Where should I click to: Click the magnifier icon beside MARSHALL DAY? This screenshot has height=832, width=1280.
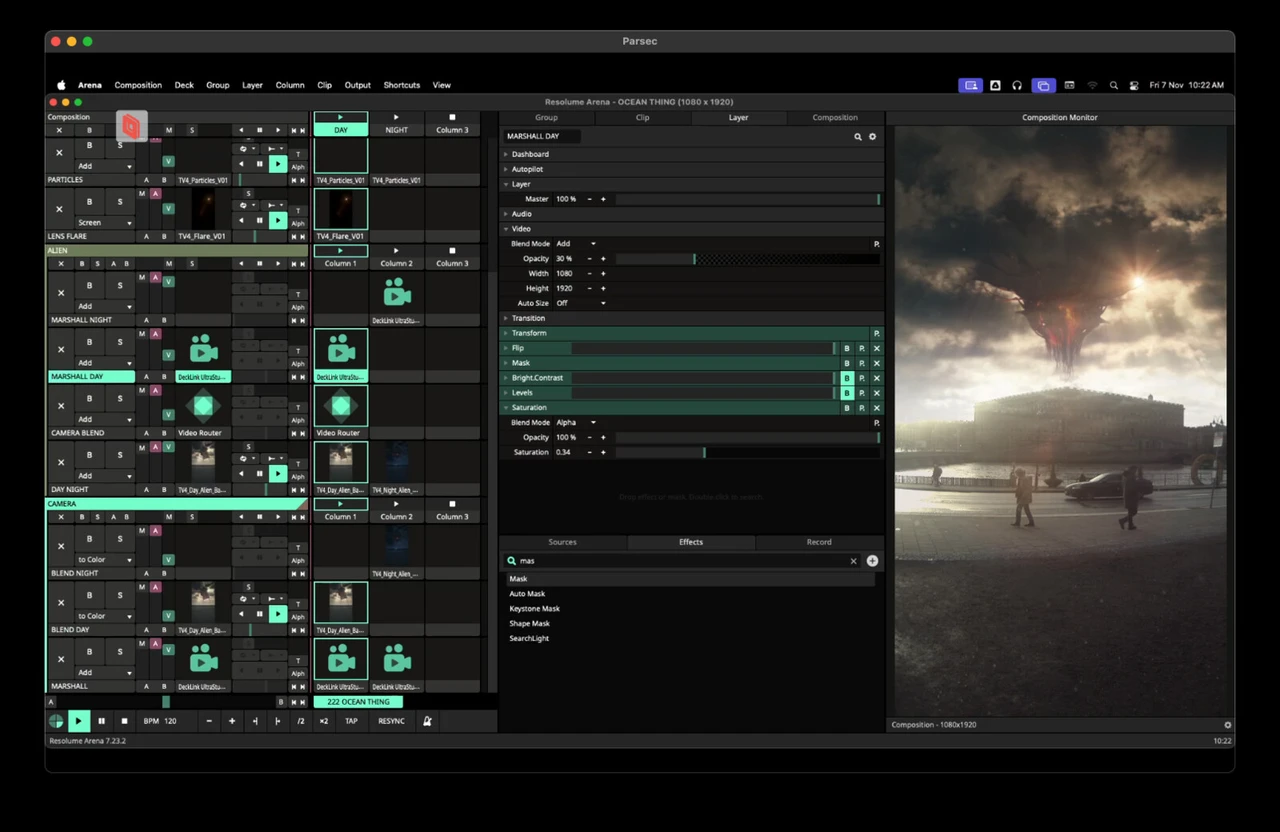857,136
